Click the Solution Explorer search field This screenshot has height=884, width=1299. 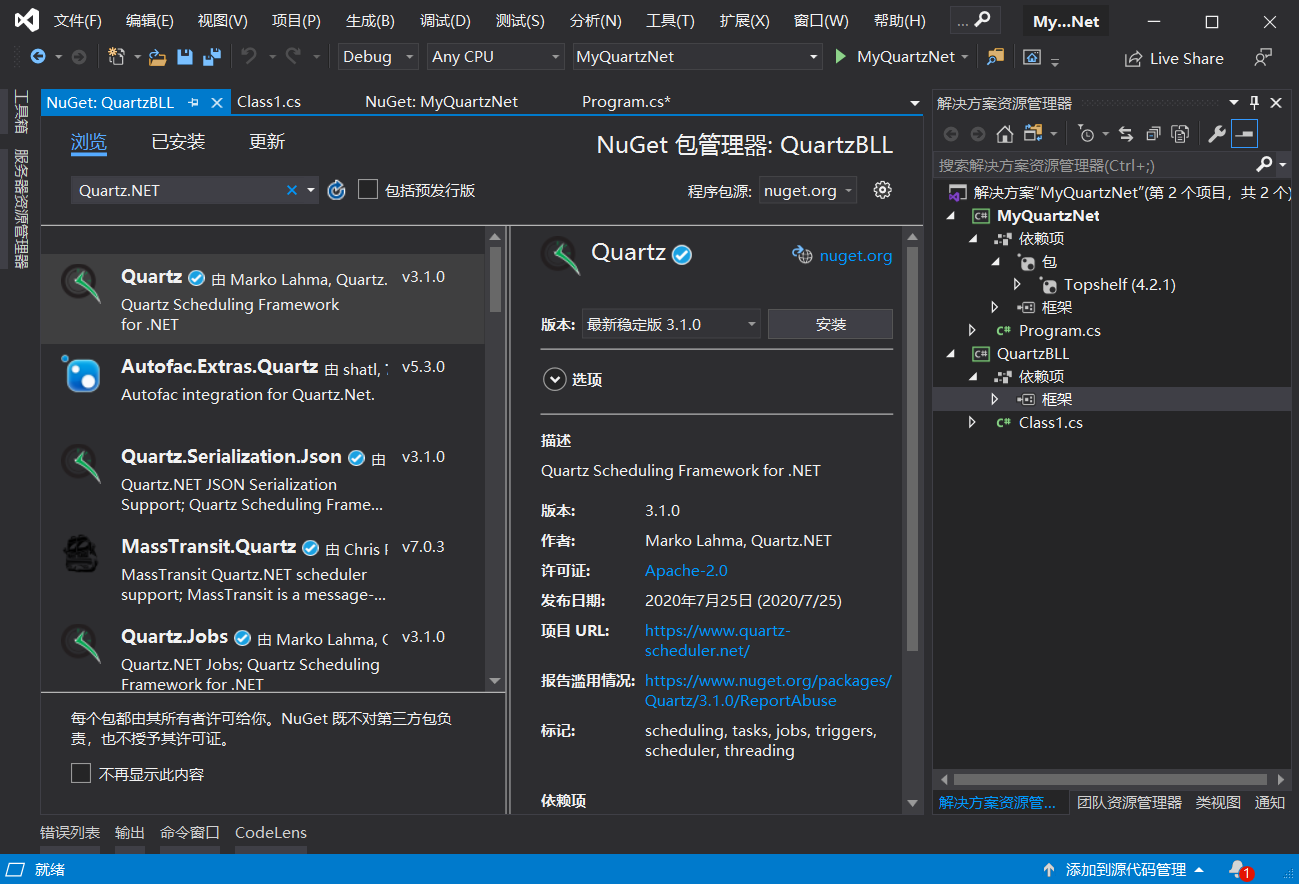click(1095, 164)
